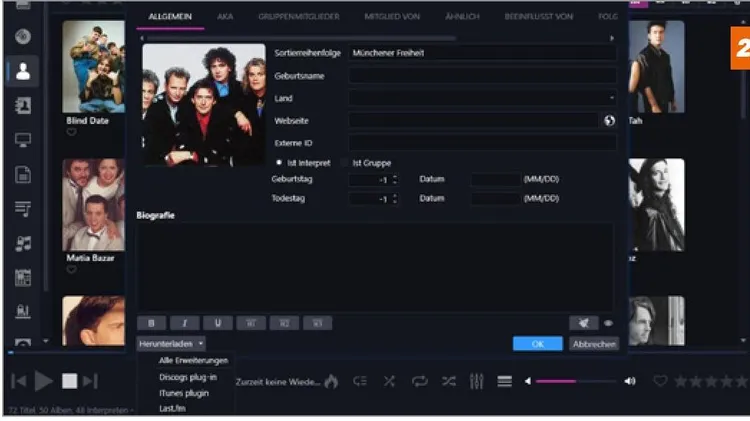Open the artists view in sidebar
Viewport: 750px width, 421px height.
[22, 71]
